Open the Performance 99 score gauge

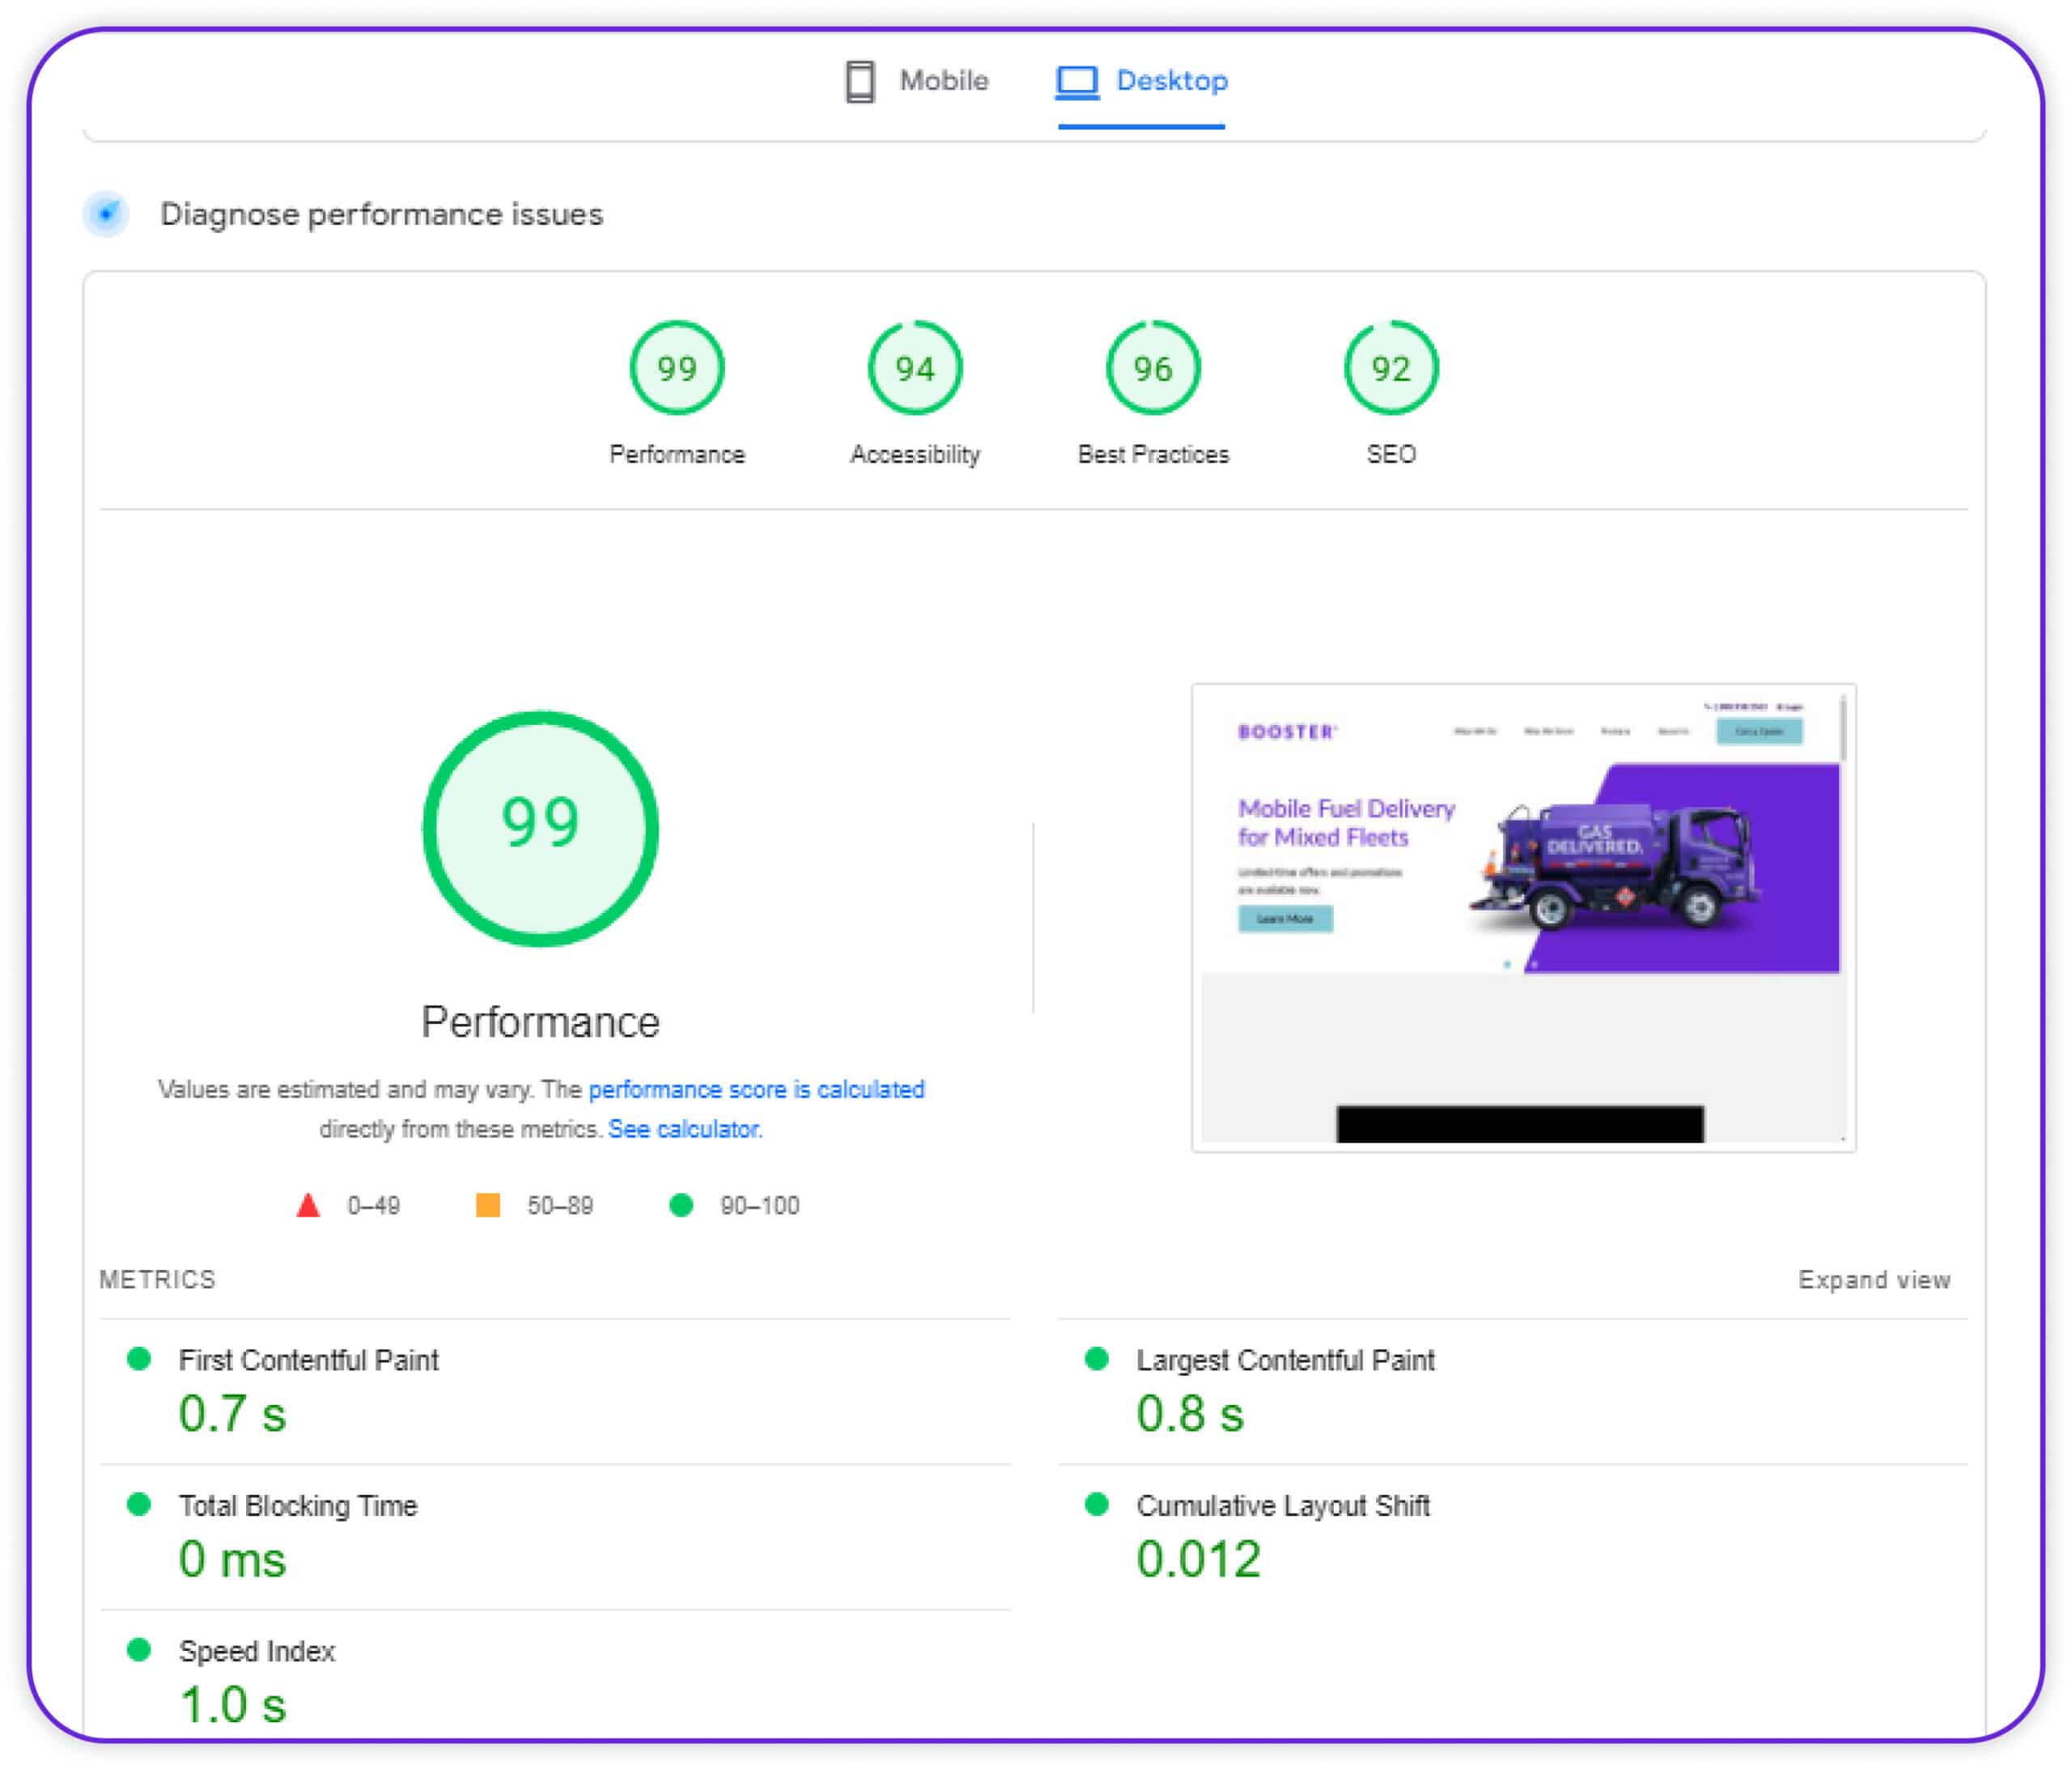[677, 368]
